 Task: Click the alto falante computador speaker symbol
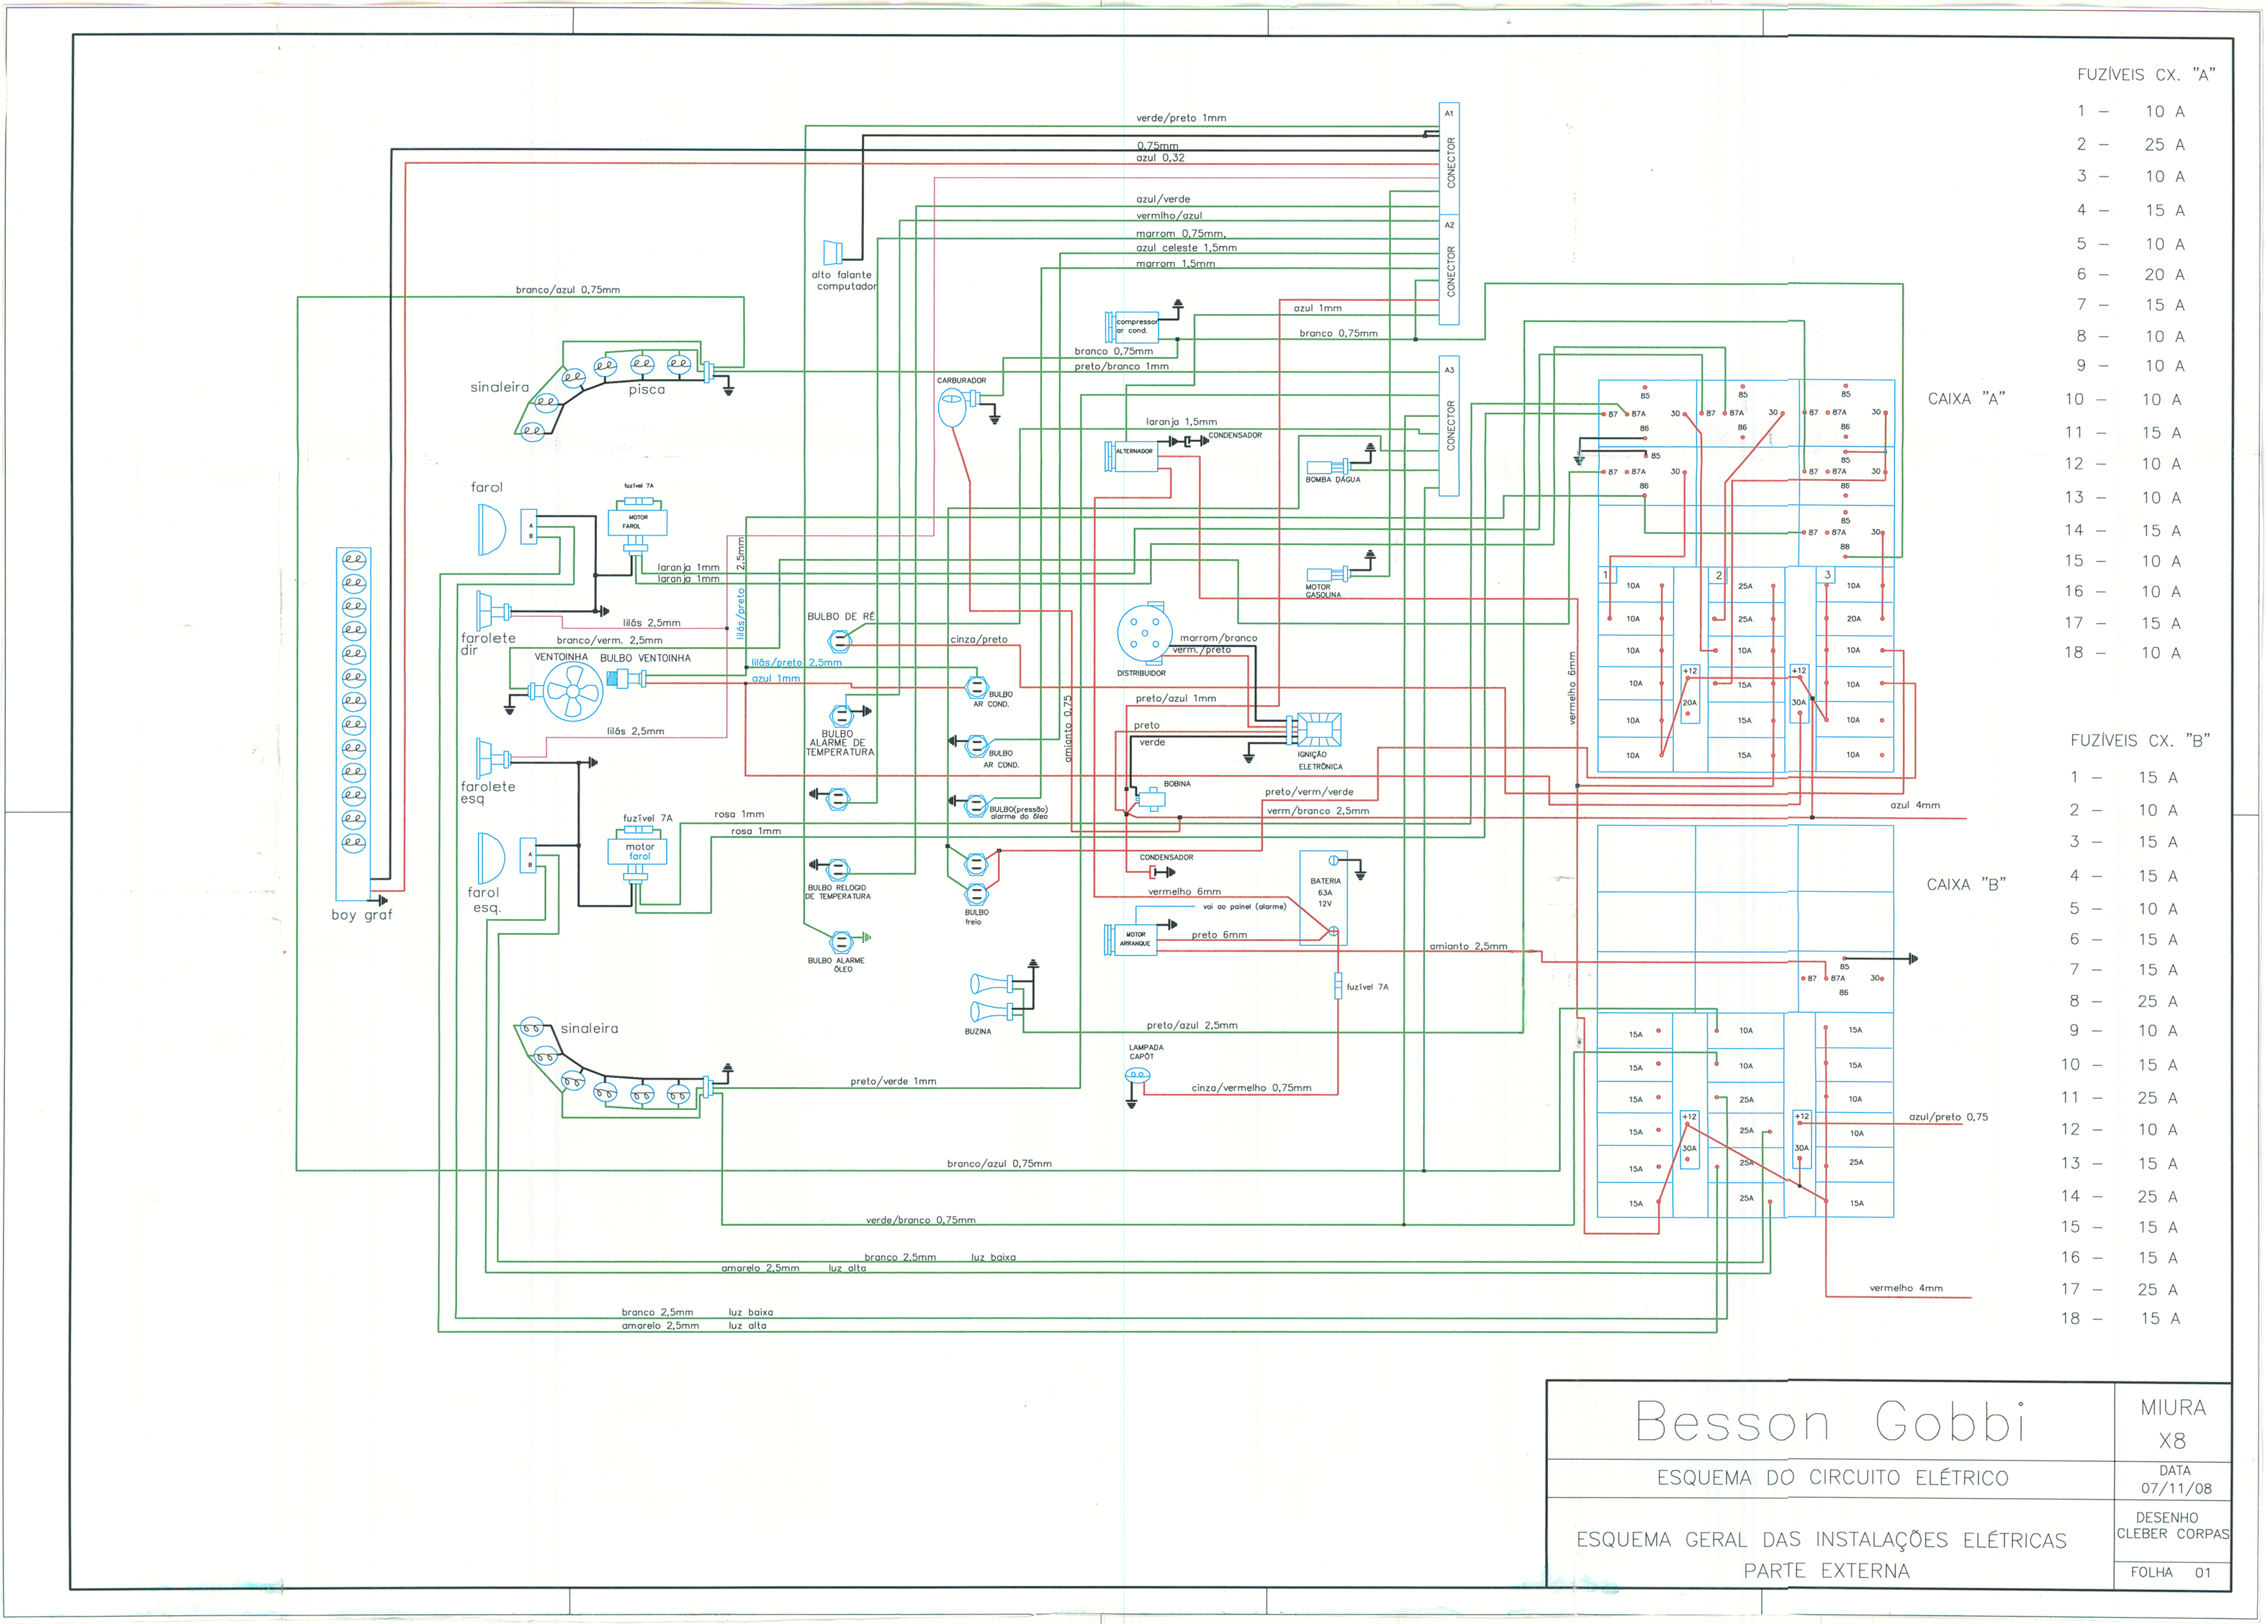(833, 253)
